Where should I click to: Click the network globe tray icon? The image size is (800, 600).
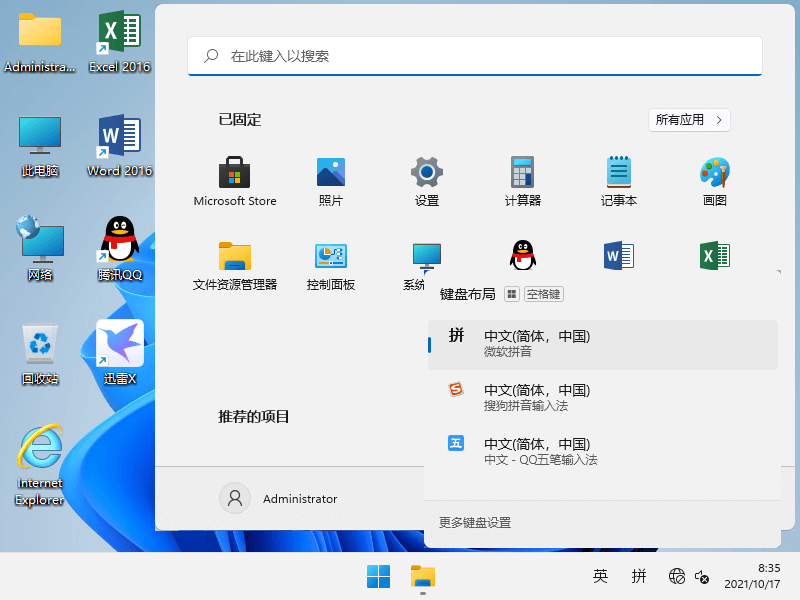coord(677,577)
